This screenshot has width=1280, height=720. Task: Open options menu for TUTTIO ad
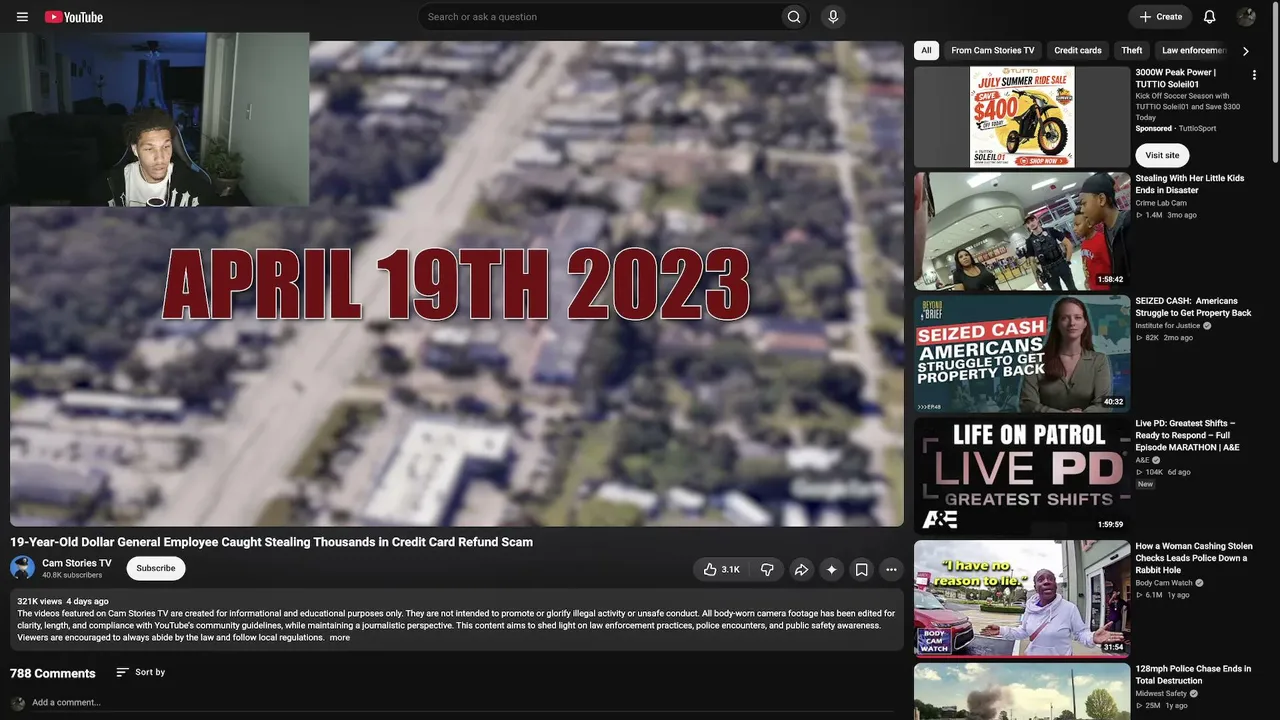coord(1254,75)
